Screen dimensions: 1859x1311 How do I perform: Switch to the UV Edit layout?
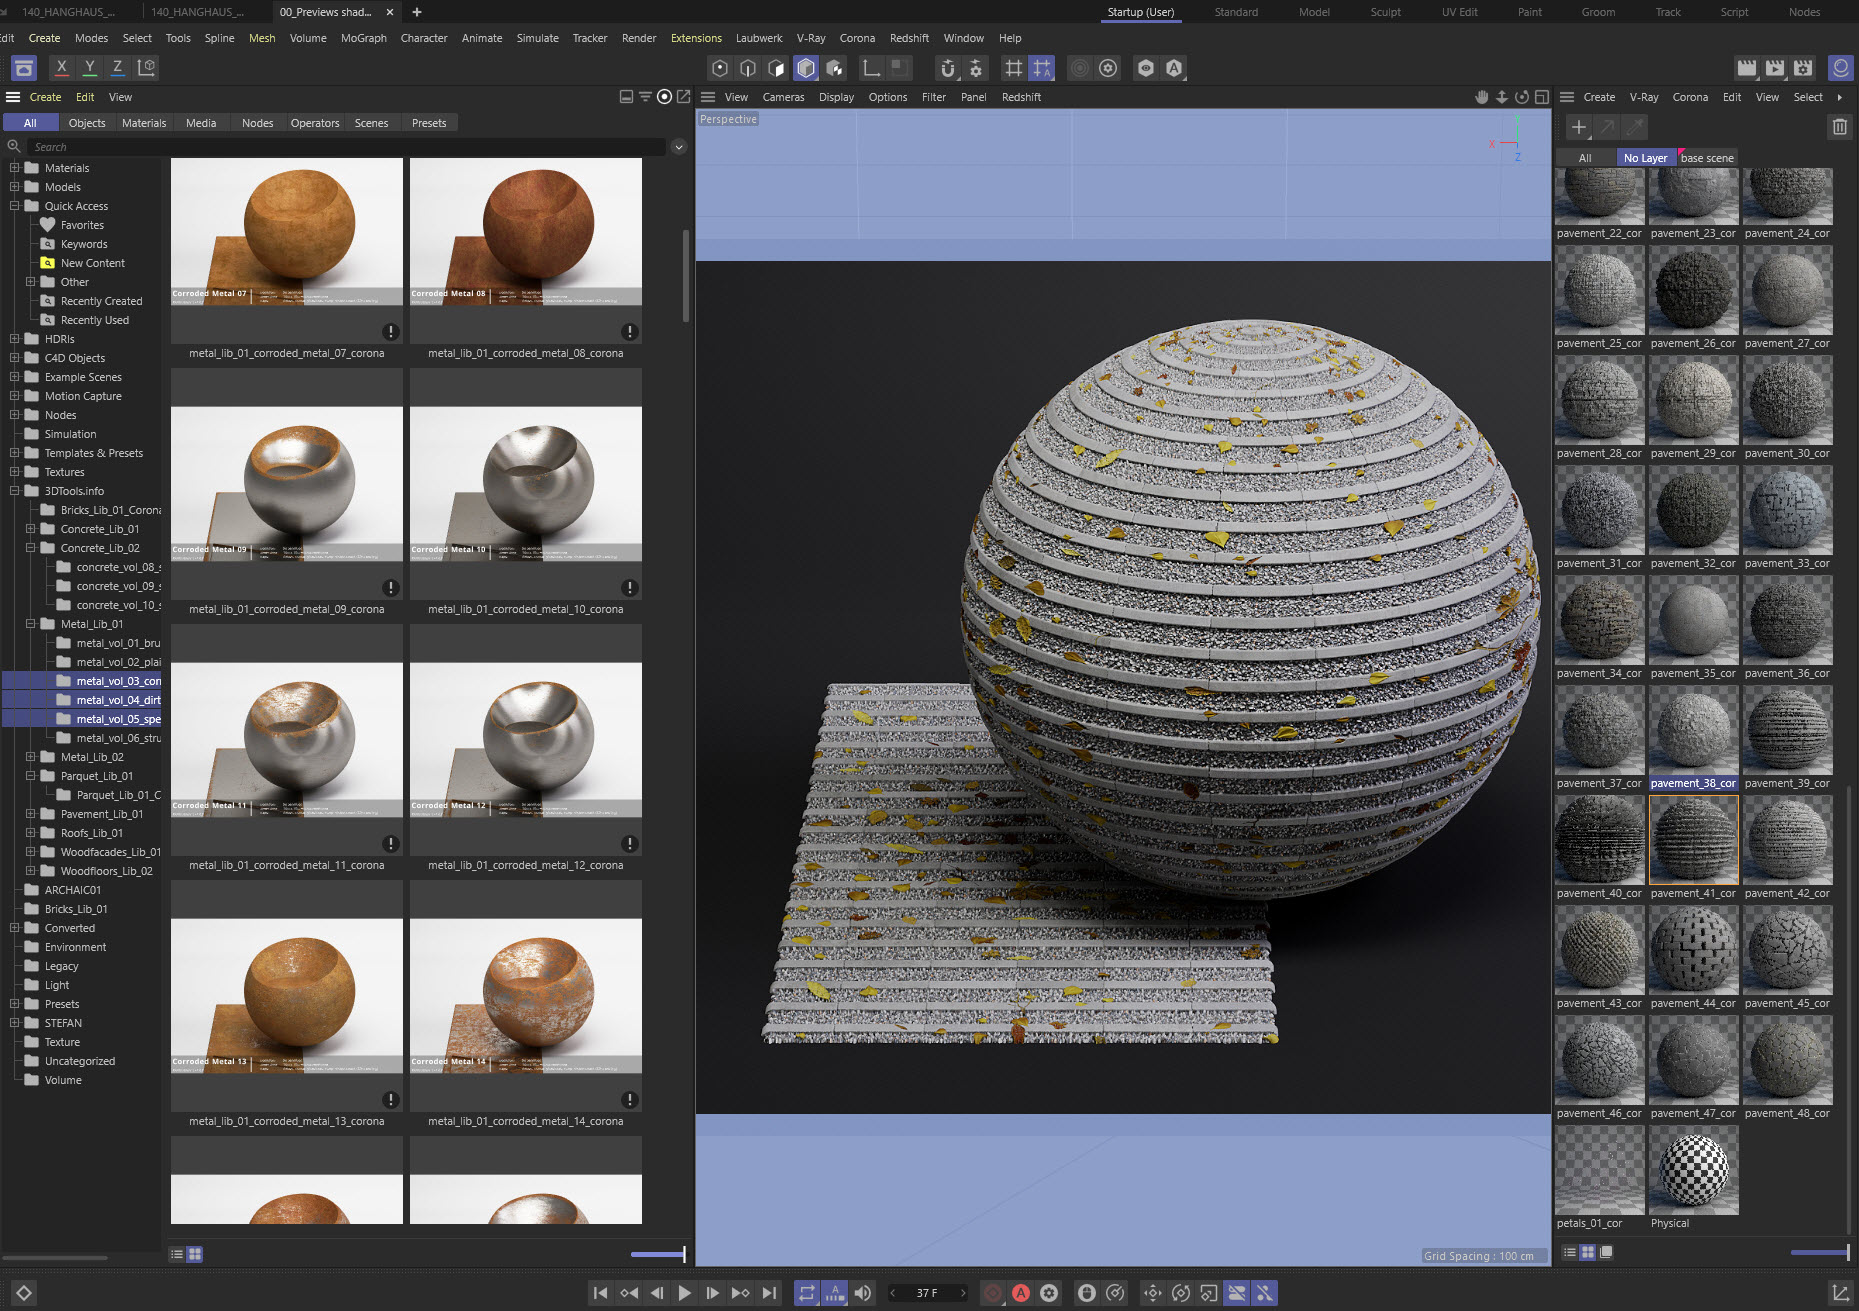point(1459,12)
